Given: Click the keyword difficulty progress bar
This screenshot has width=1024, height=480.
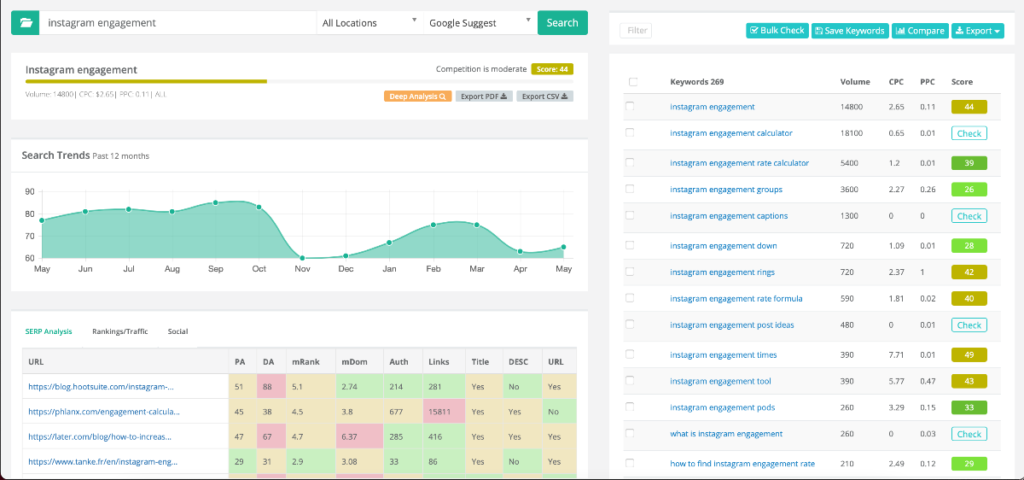Looking at the screenshot, I should (146, 82).
